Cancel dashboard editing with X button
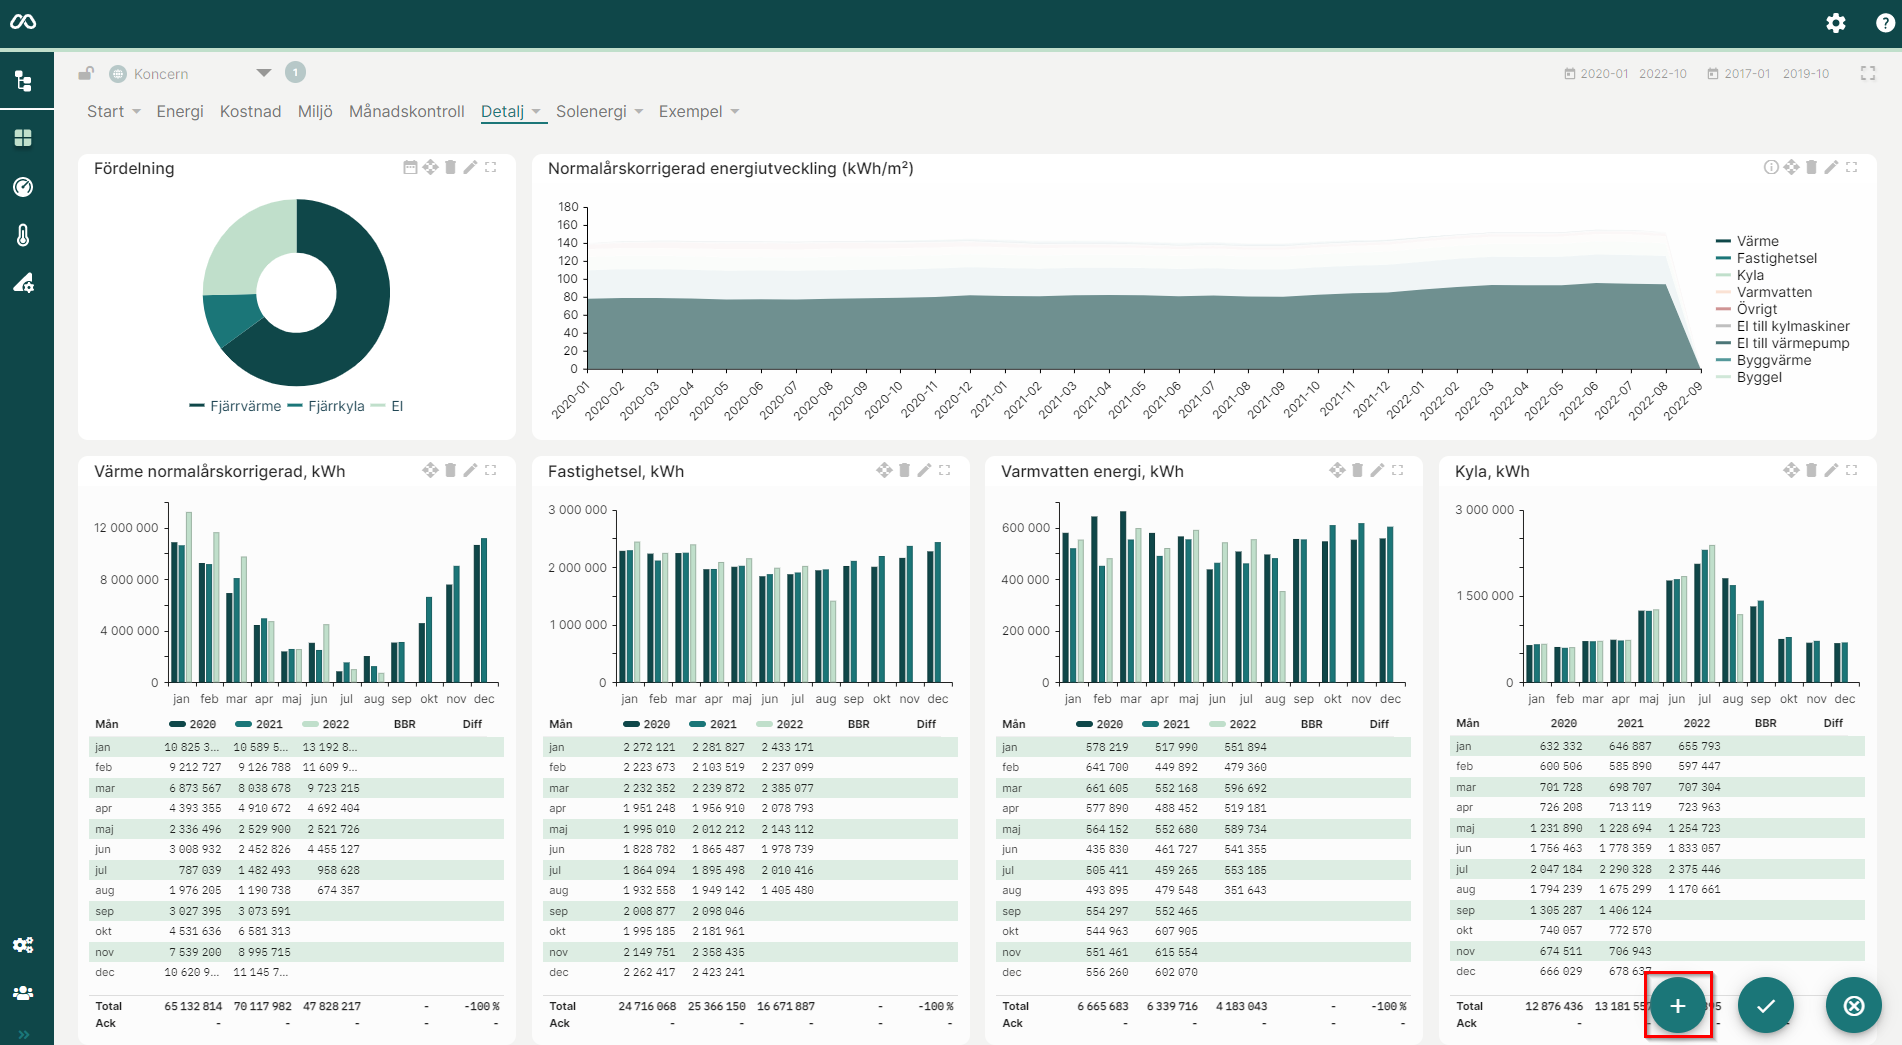Screen dimensions: 1902x1045 (x=1854, y=1005)
